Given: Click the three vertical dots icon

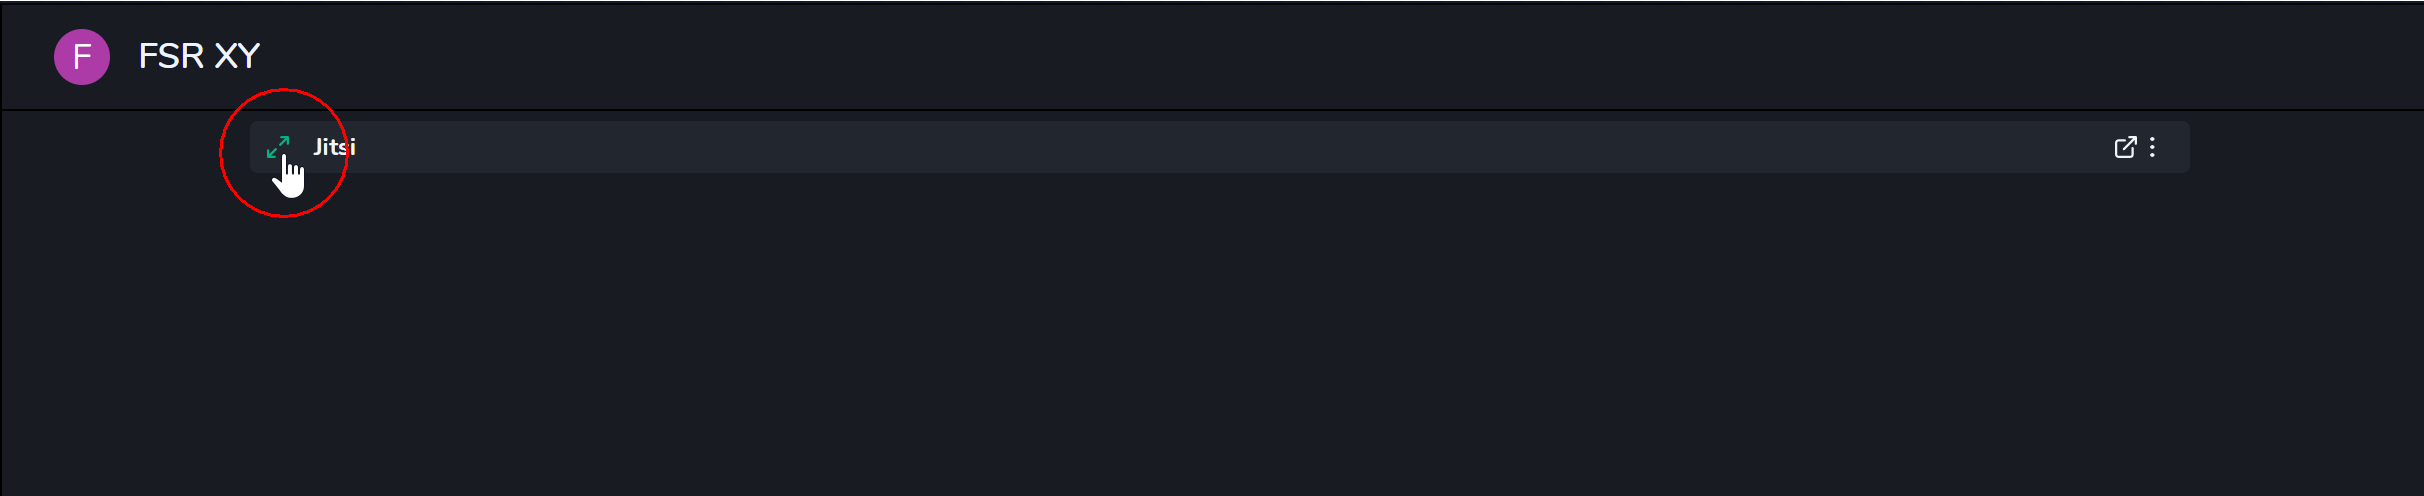Looking at the screenshot, I should 2152,147.
